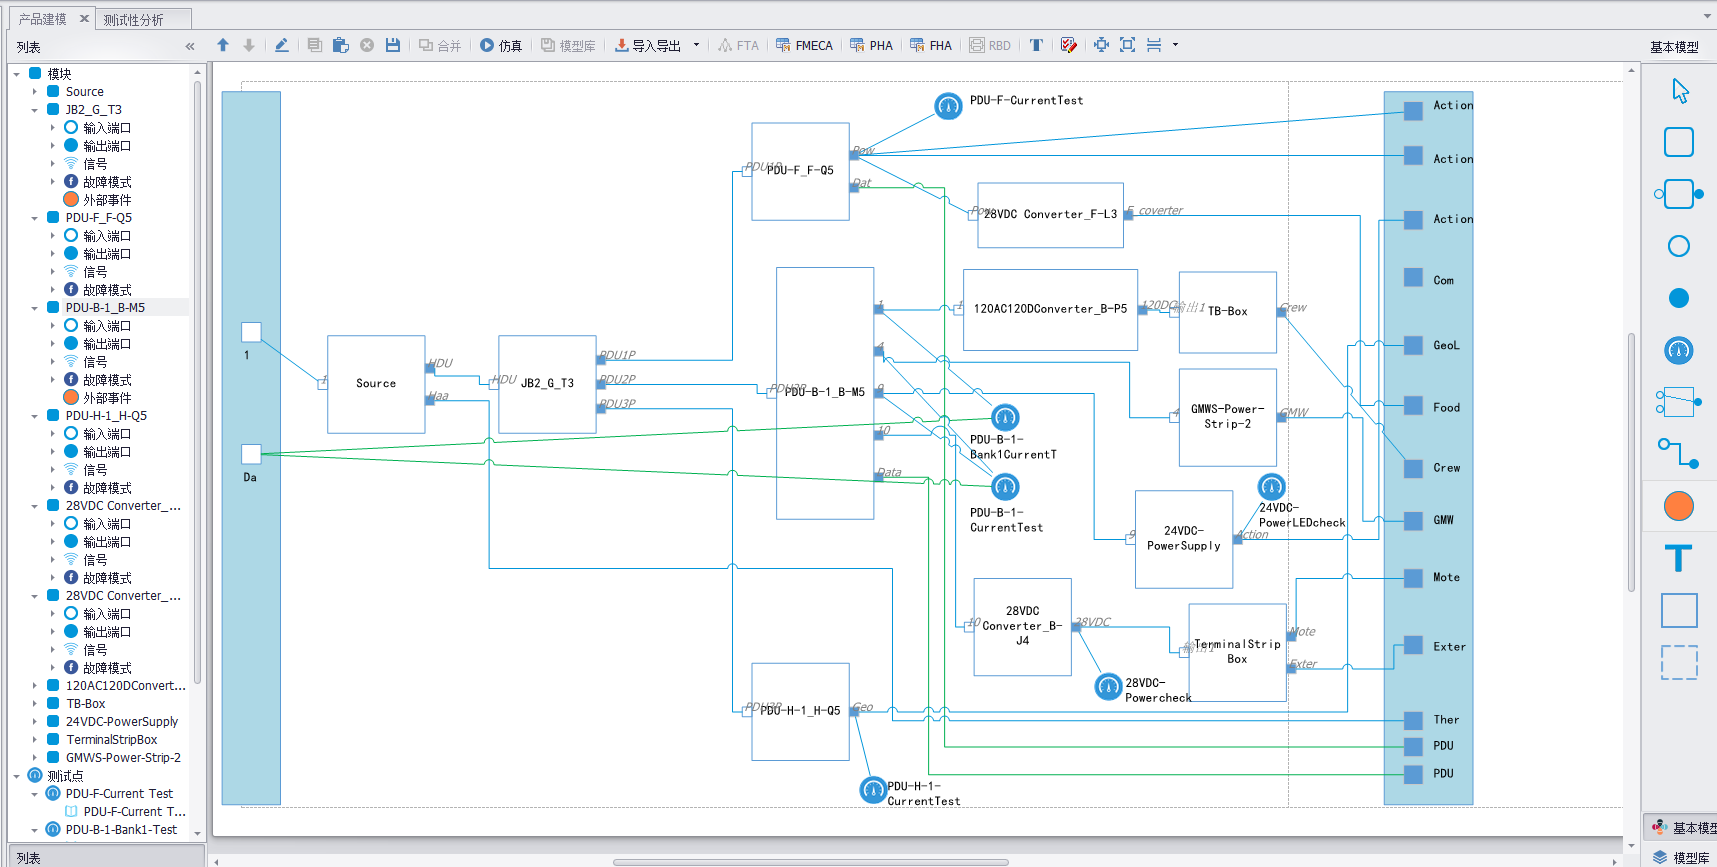Click the 导入导出 import/export button
This screenshot has width=1717, height=867.
click(648, 45)
